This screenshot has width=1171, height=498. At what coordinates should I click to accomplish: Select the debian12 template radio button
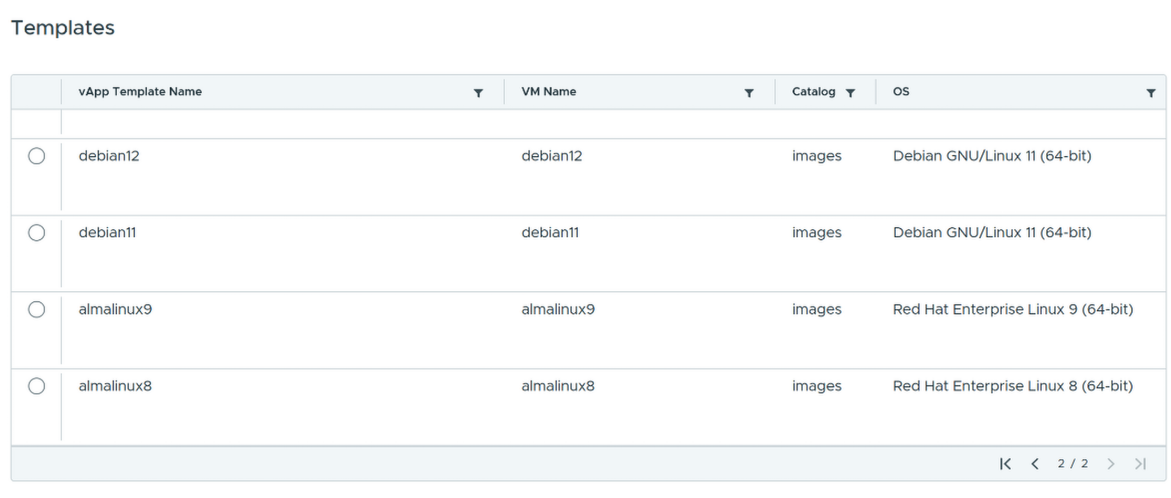tap(37, 156)
